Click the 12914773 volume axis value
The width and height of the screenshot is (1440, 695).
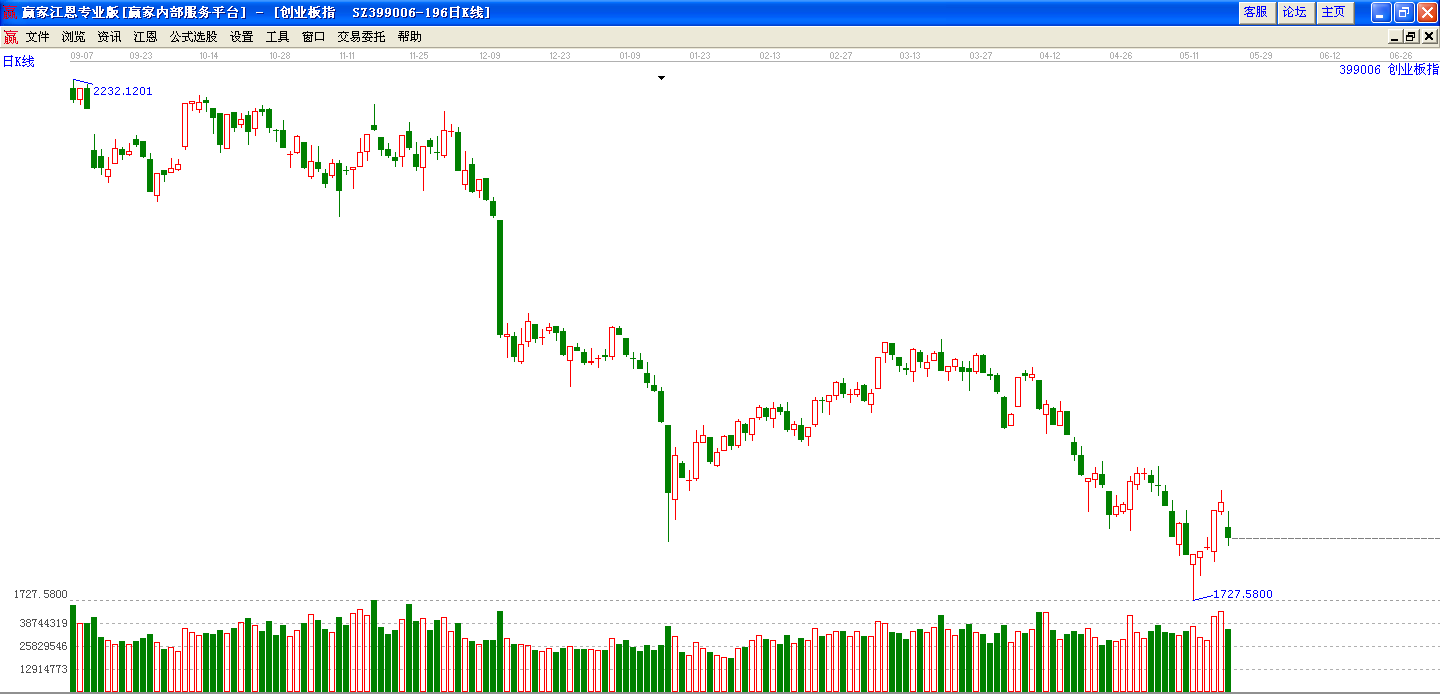pyautogui.click(x=44, y=669)
